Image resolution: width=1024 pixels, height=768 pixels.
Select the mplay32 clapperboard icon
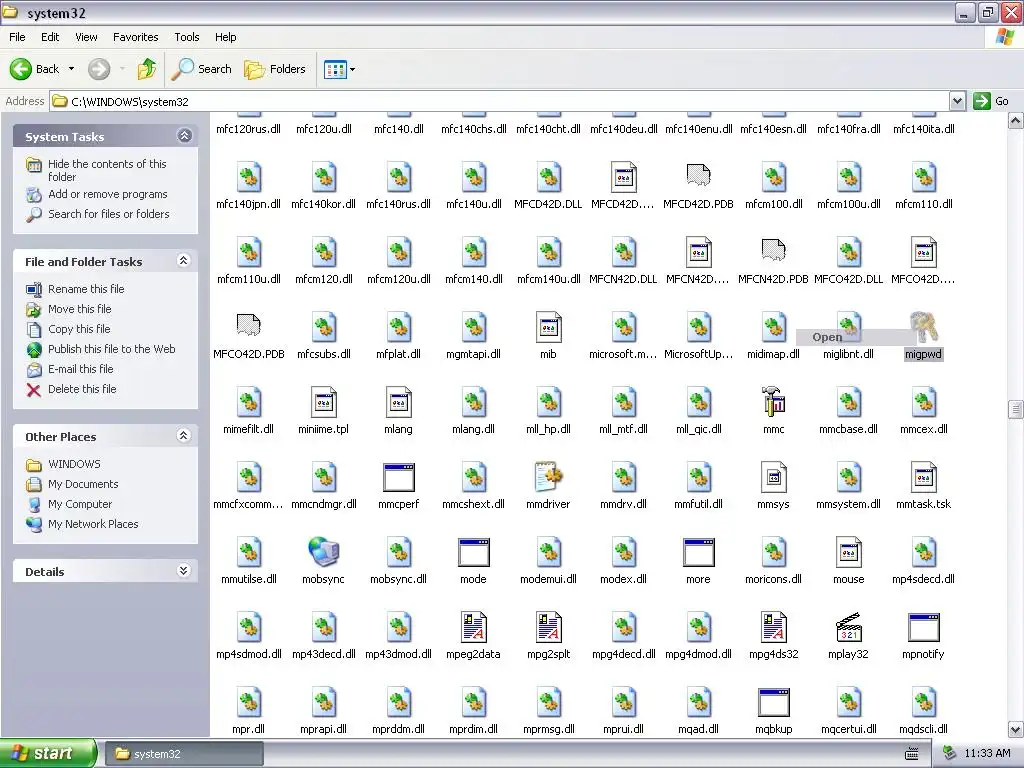[848, 627]
